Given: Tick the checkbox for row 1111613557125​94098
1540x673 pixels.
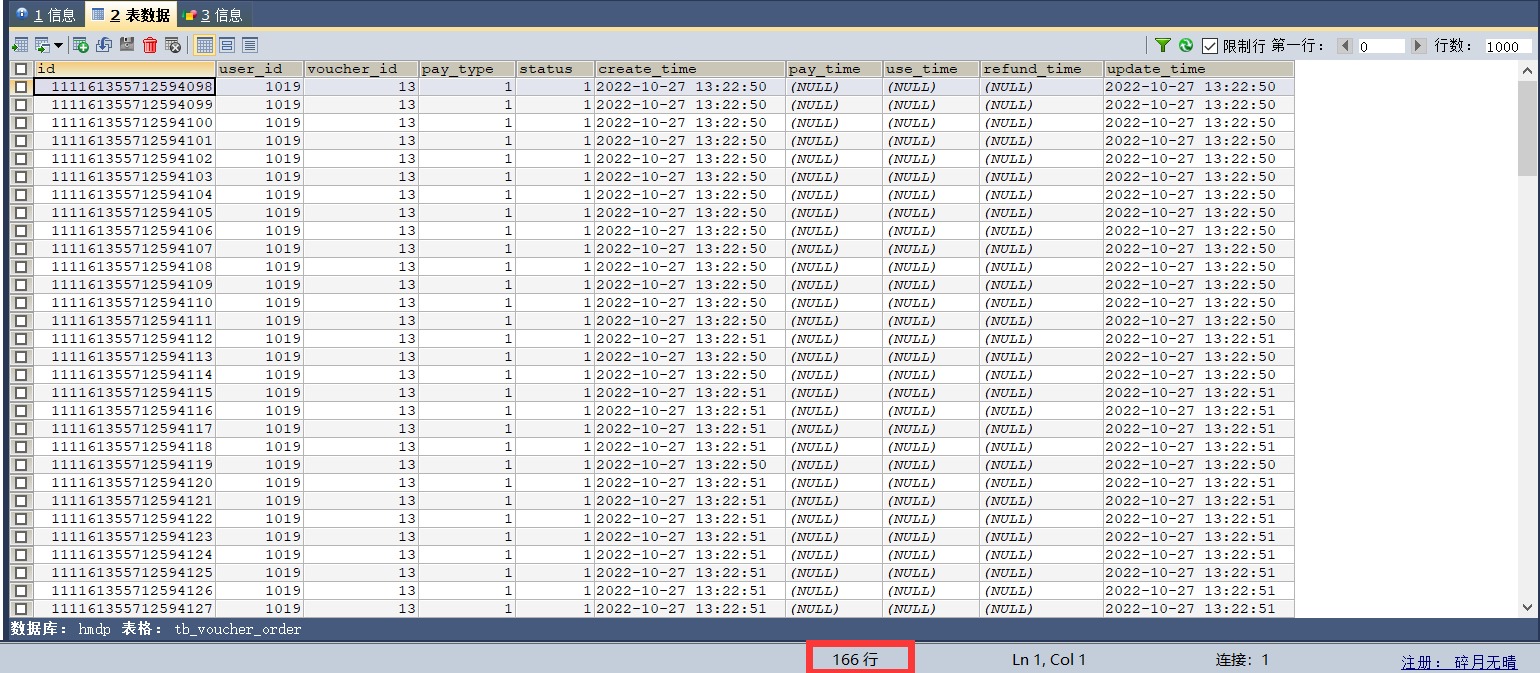Looking at the screenshot, I should (x=21, y=87).
